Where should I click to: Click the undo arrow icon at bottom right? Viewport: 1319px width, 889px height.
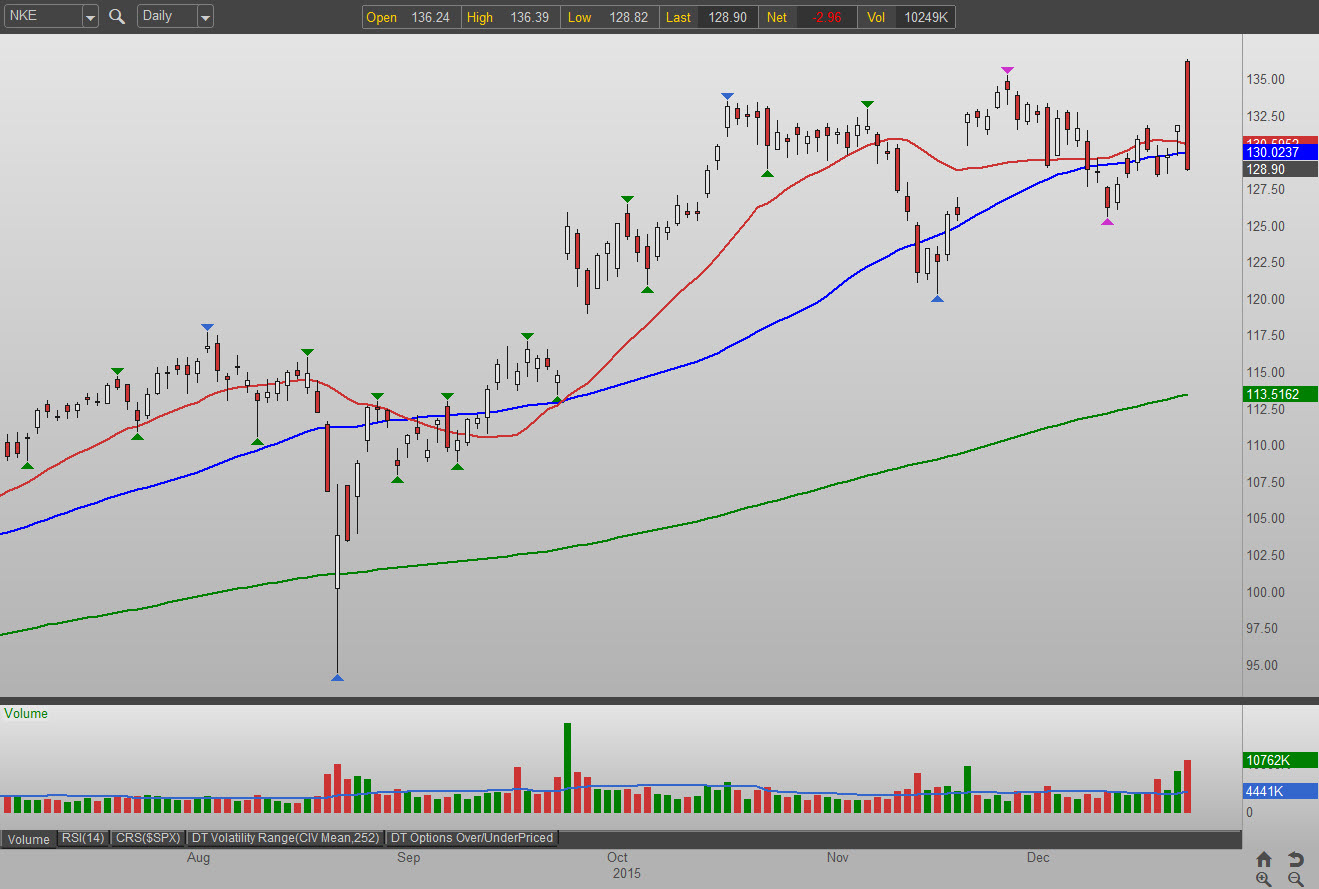coord(1295,859)
